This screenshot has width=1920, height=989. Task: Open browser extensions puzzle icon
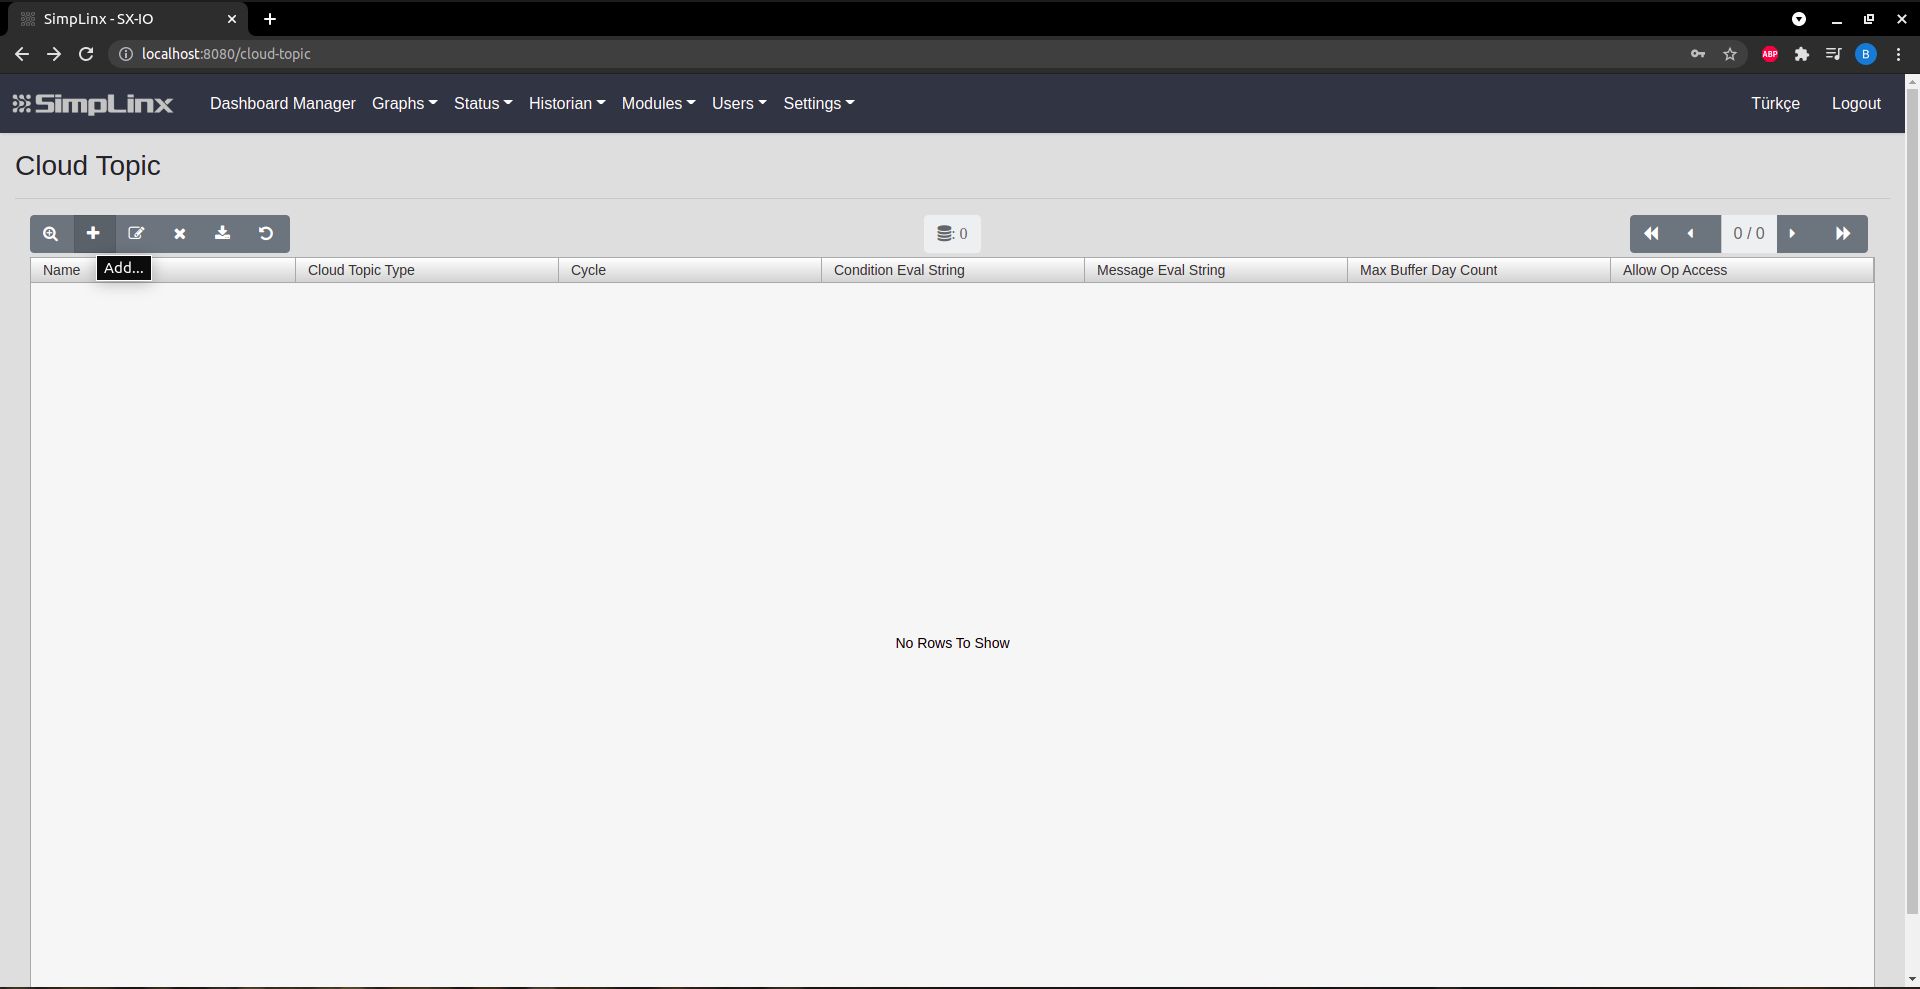click(1802, 54)
